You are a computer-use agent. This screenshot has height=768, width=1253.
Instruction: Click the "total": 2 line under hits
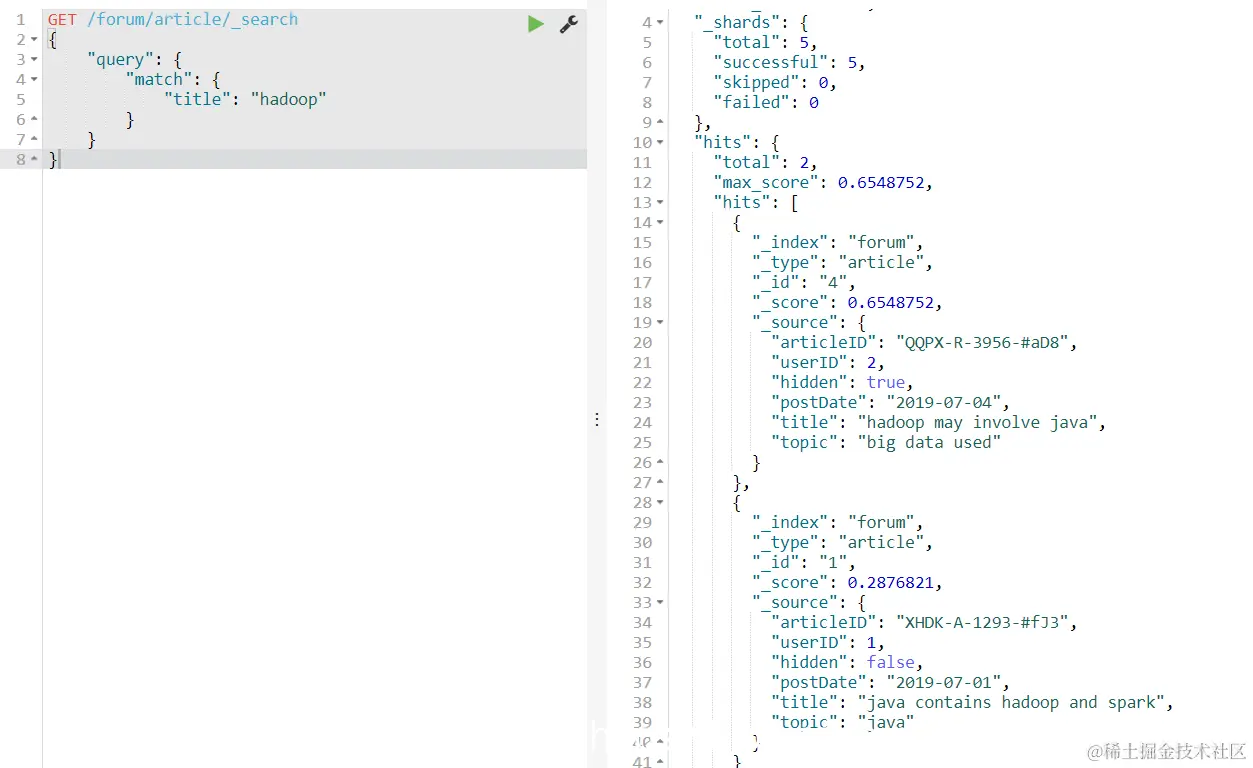click(x=765, y=162)
